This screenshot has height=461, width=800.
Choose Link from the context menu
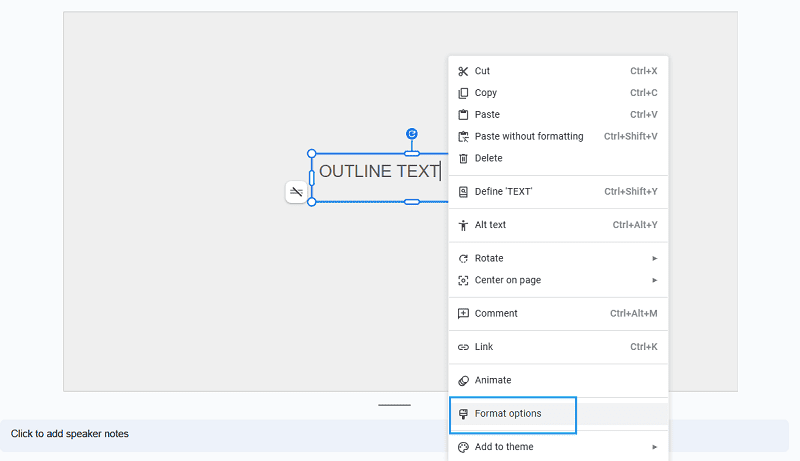click(558, 347)
